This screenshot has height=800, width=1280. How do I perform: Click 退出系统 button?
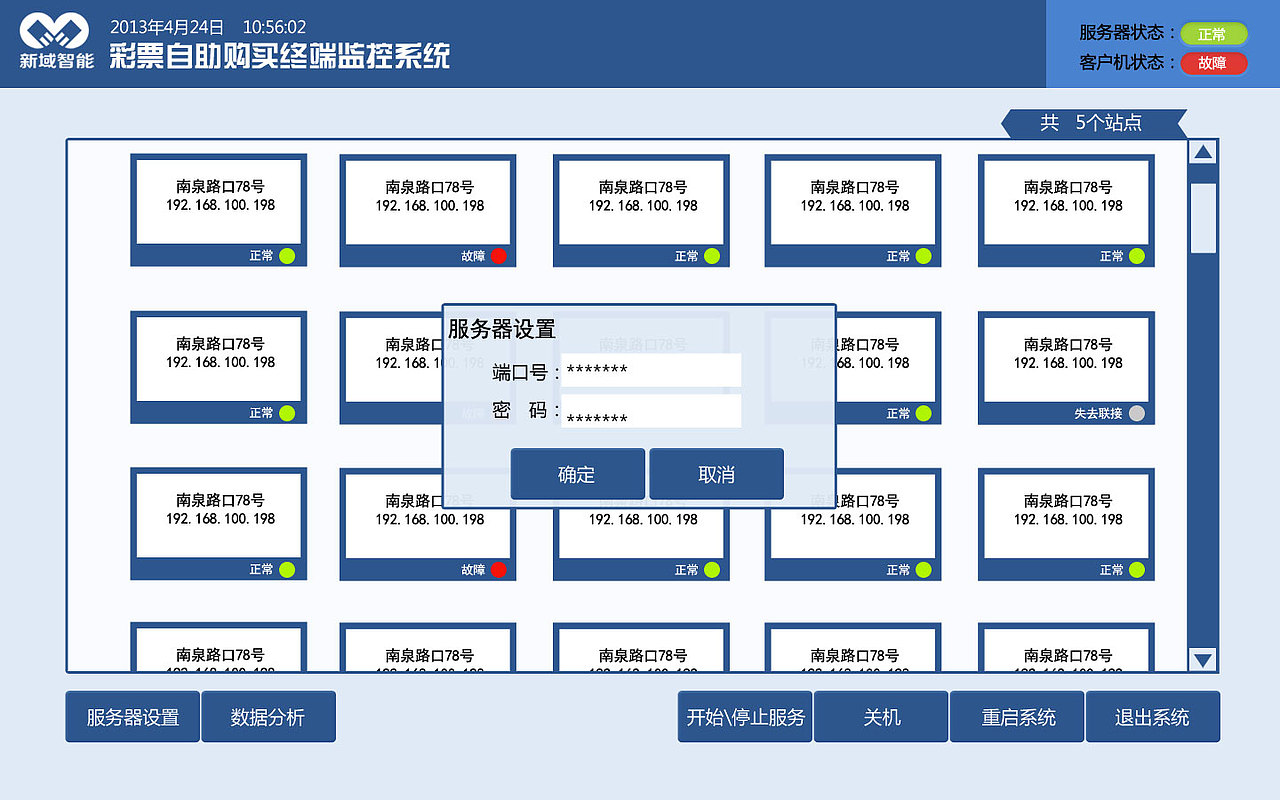click(1153, 717)
